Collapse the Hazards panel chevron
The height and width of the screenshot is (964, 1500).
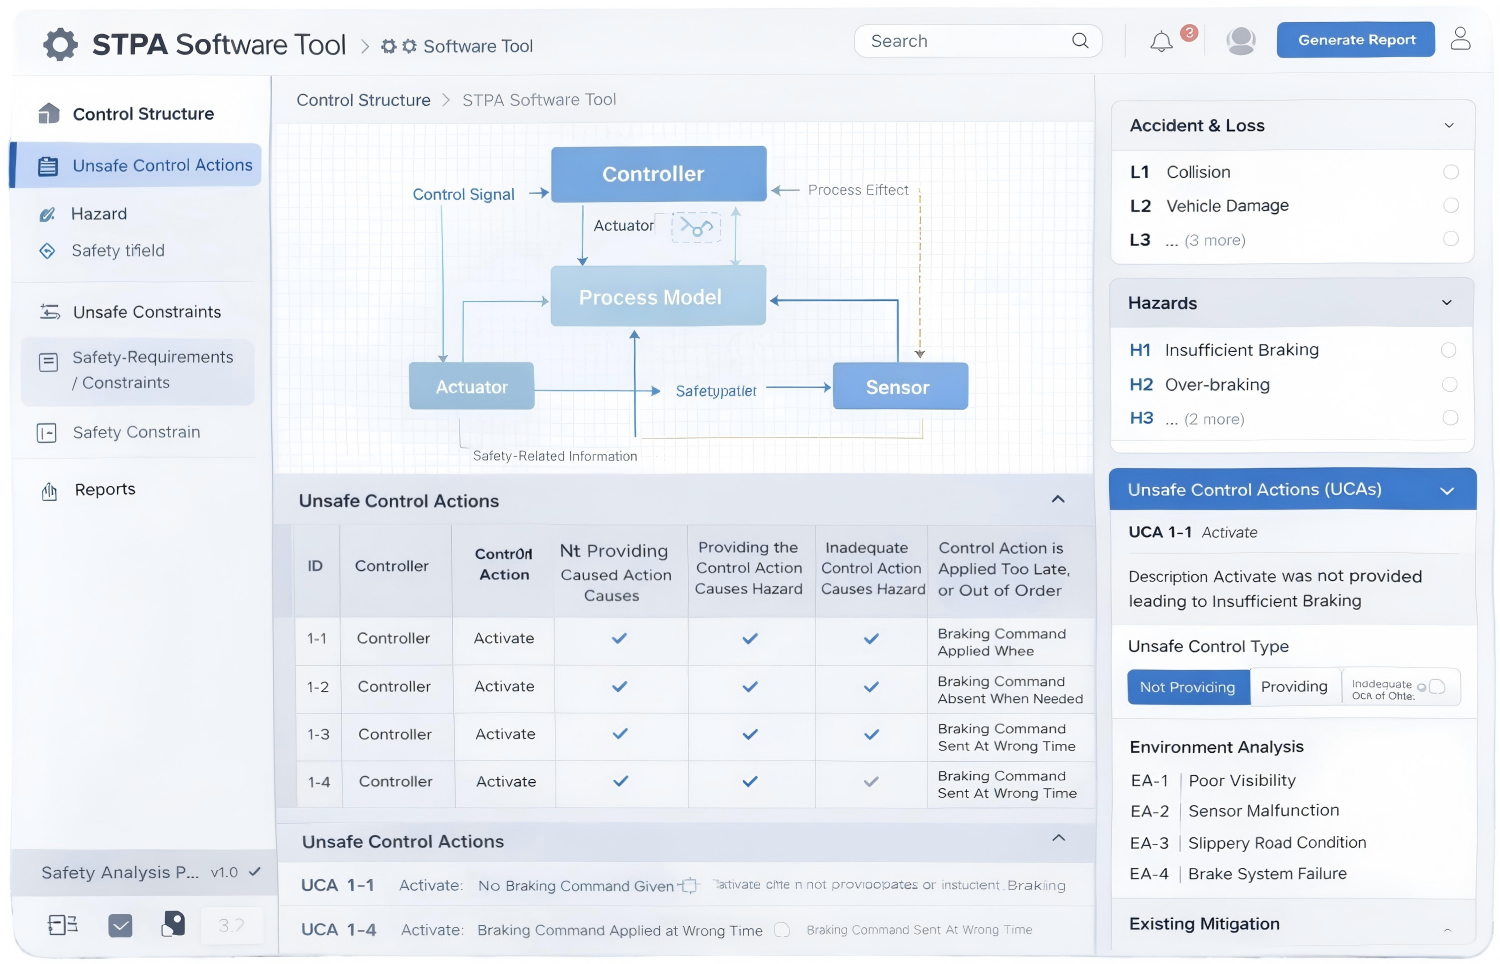coord(1446,303)
